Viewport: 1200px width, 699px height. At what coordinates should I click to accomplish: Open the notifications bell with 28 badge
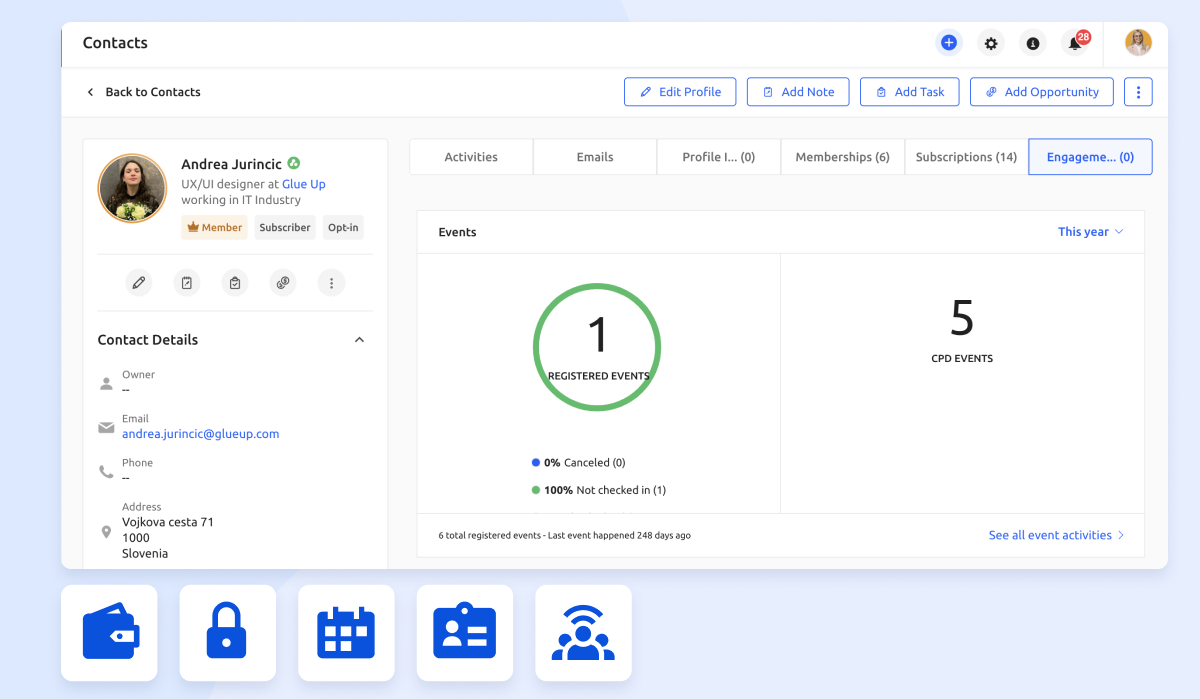pos(1075,43)
